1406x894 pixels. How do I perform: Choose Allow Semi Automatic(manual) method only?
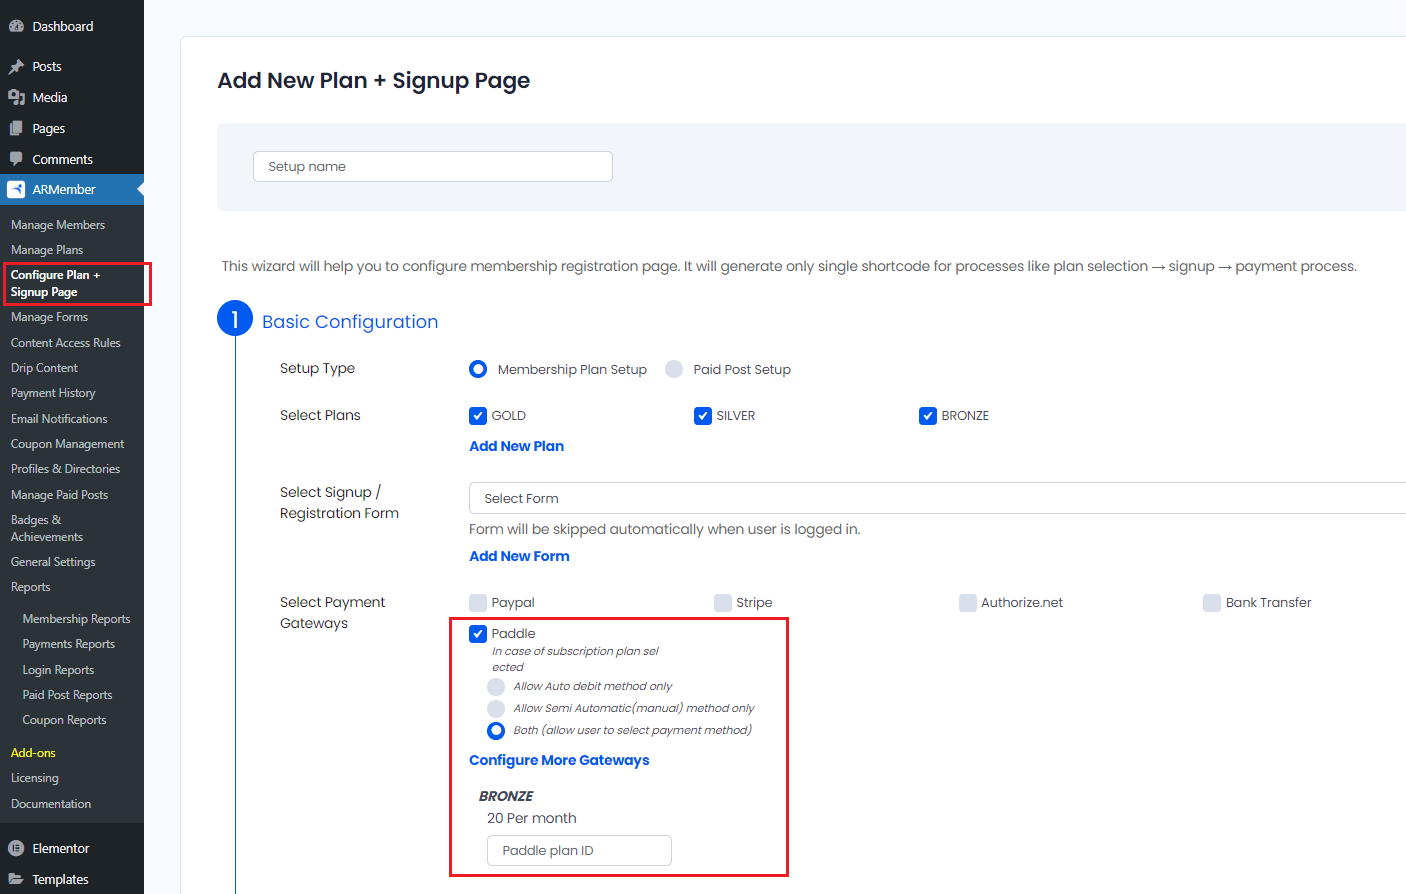click(x=496, y=709)
